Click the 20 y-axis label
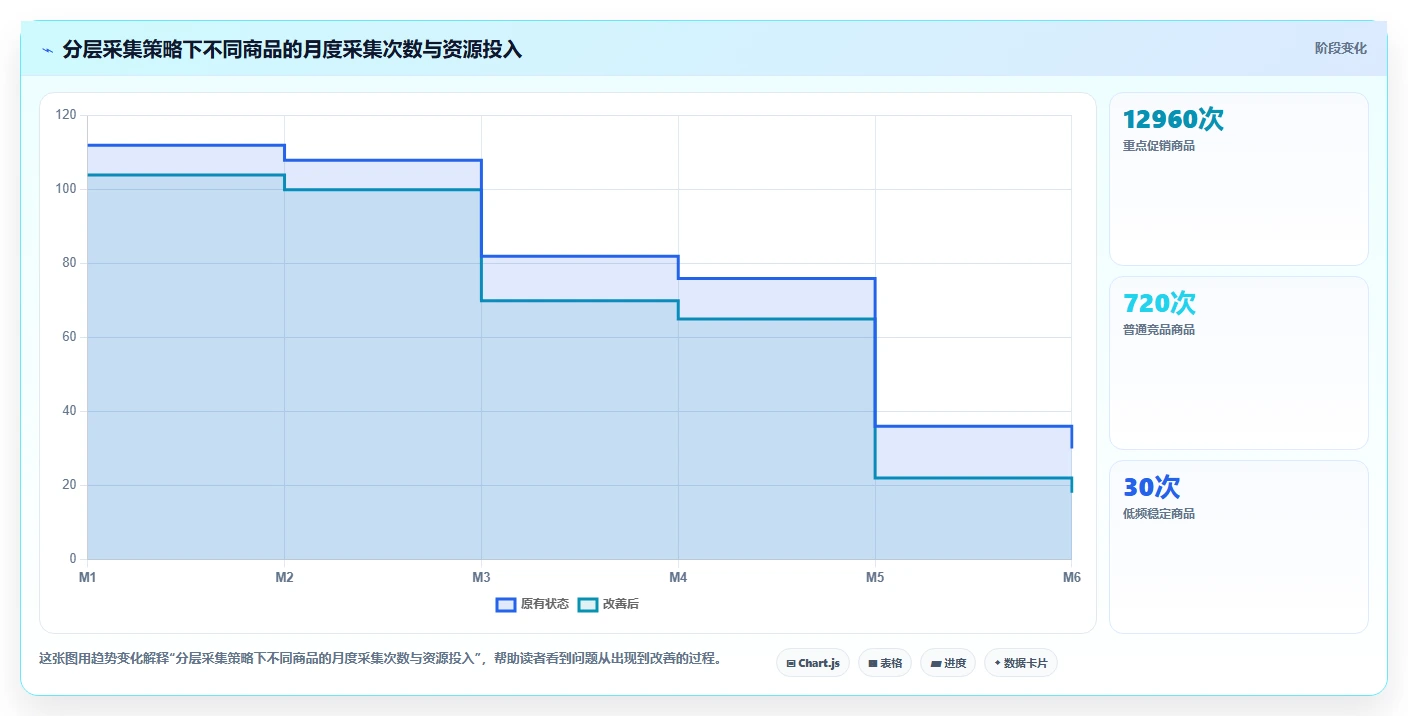 (69, 485)
